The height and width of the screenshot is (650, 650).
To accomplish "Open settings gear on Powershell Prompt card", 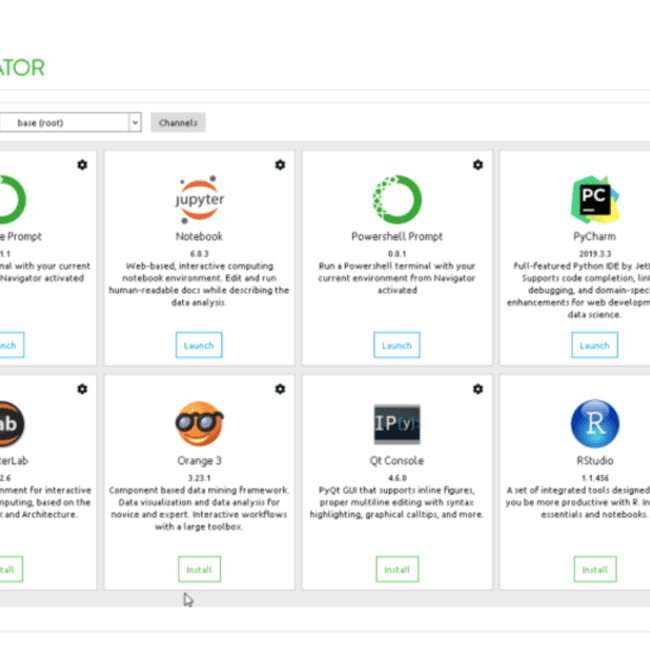I will click(x=478, y=165).
